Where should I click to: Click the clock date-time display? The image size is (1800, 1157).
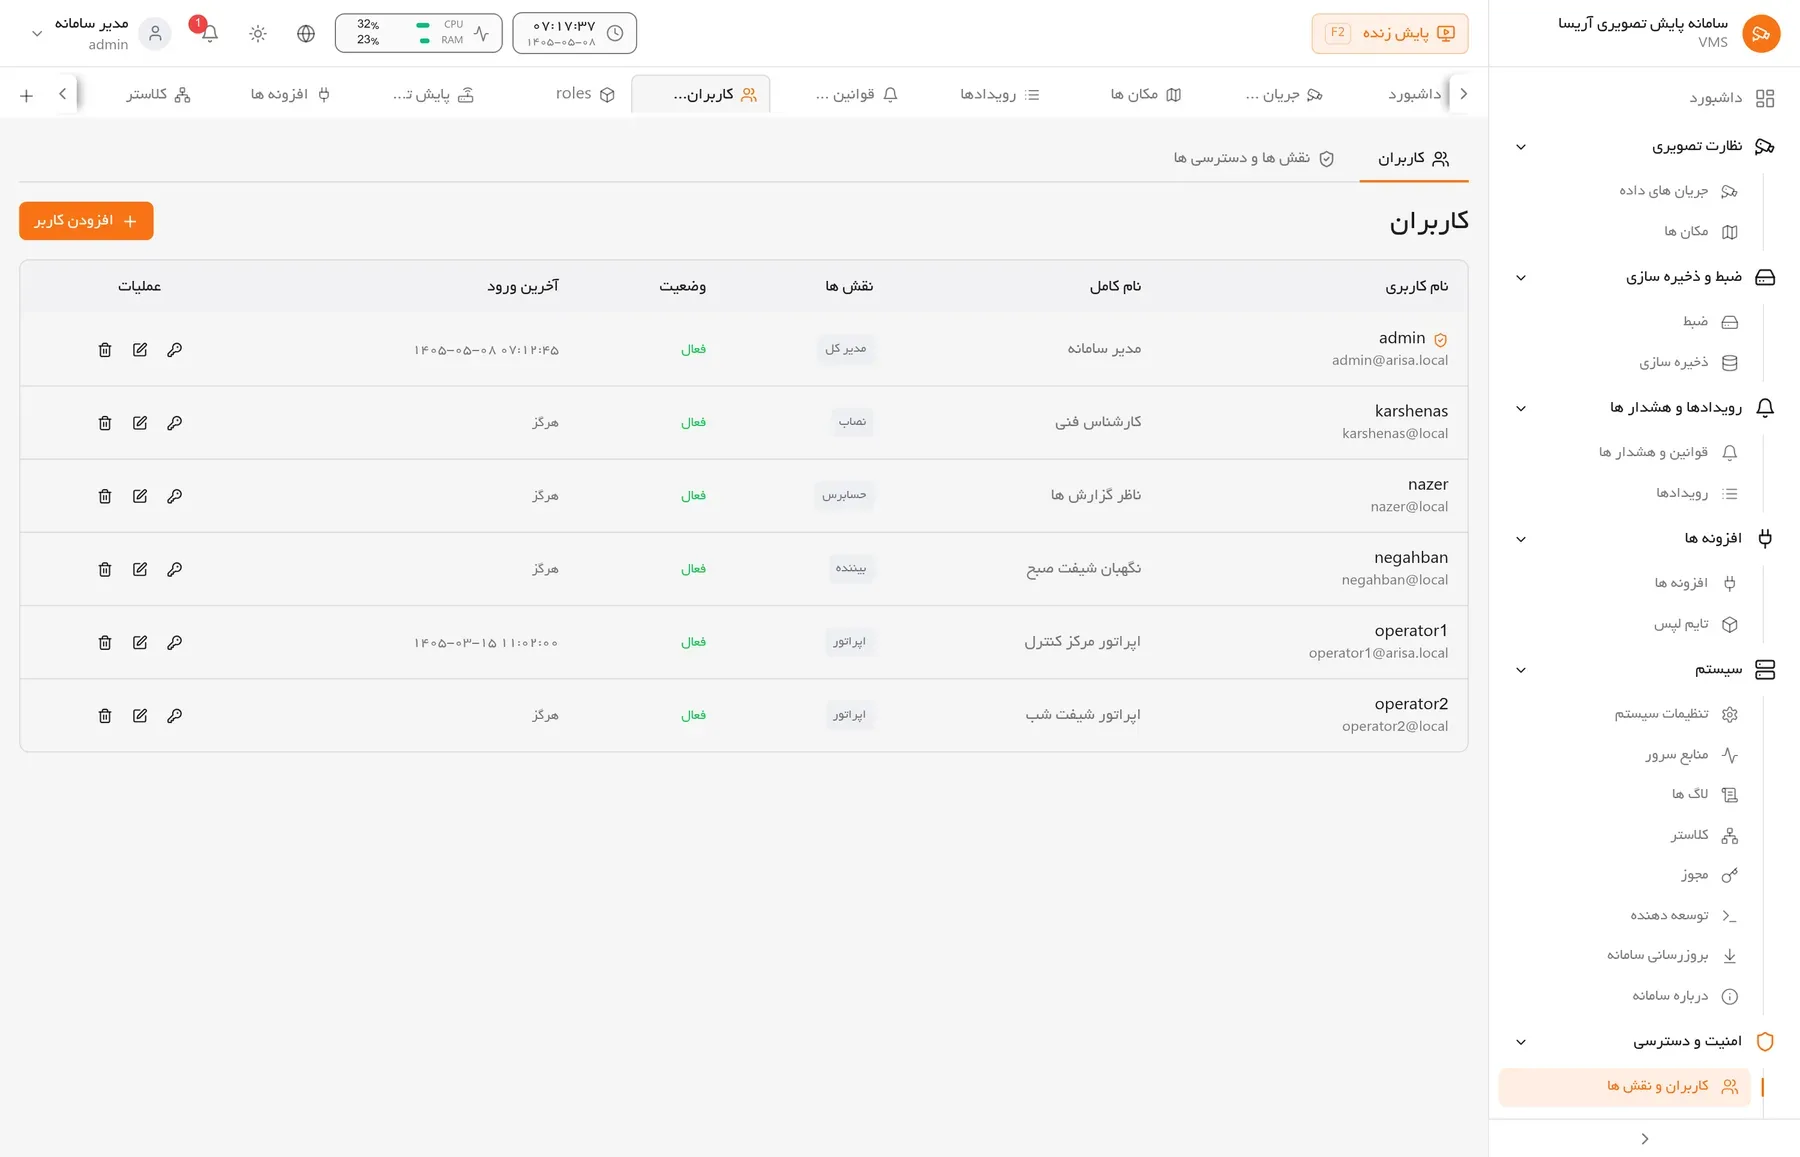click(574, 33)
